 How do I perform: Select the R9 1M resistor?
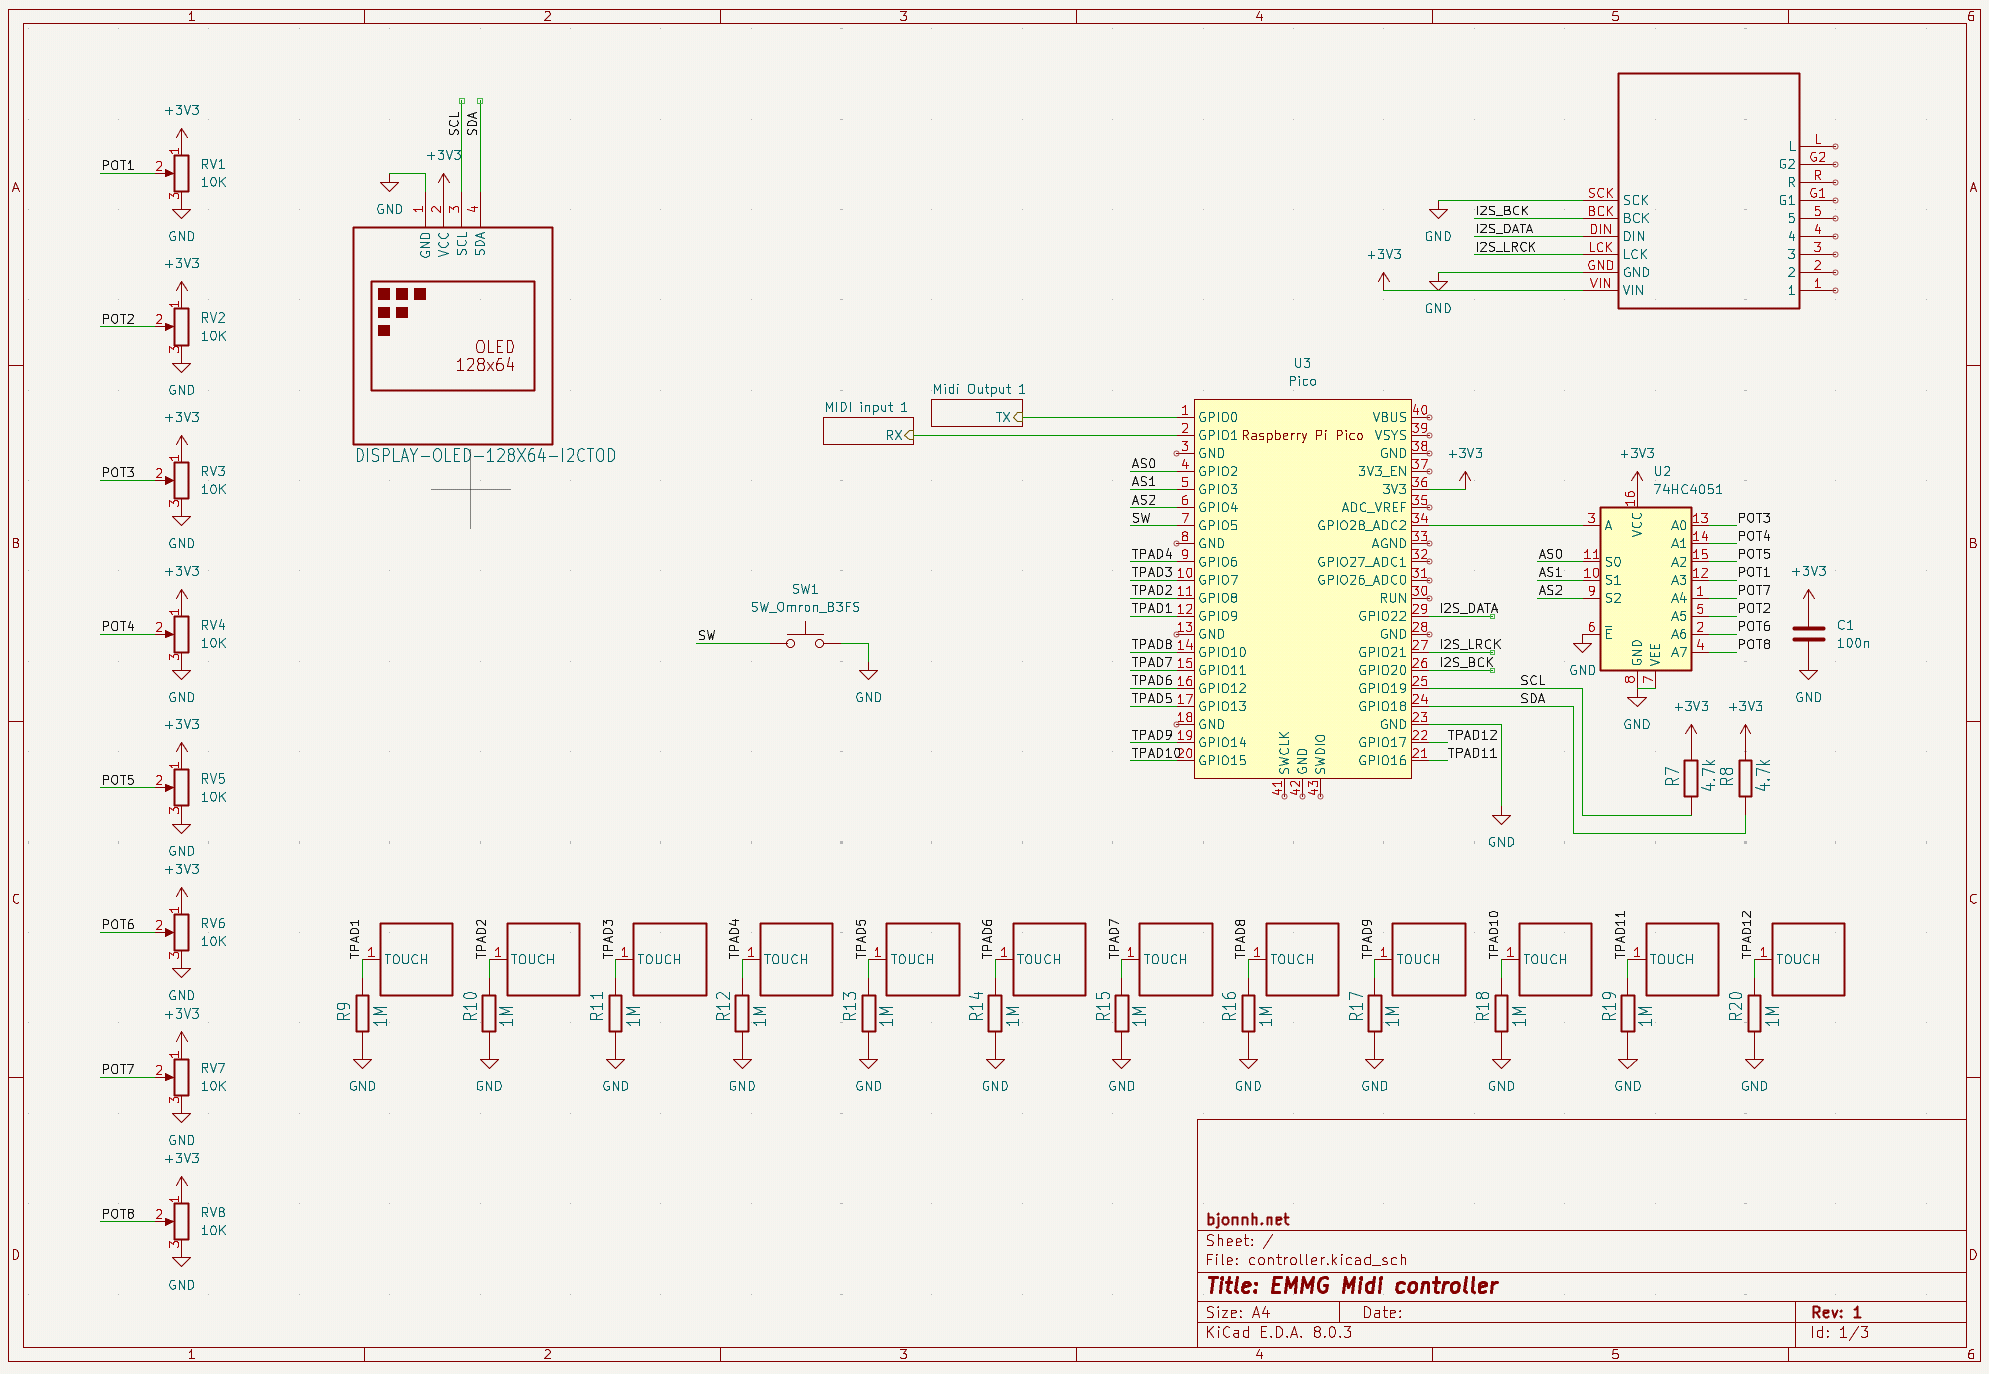362,1013
